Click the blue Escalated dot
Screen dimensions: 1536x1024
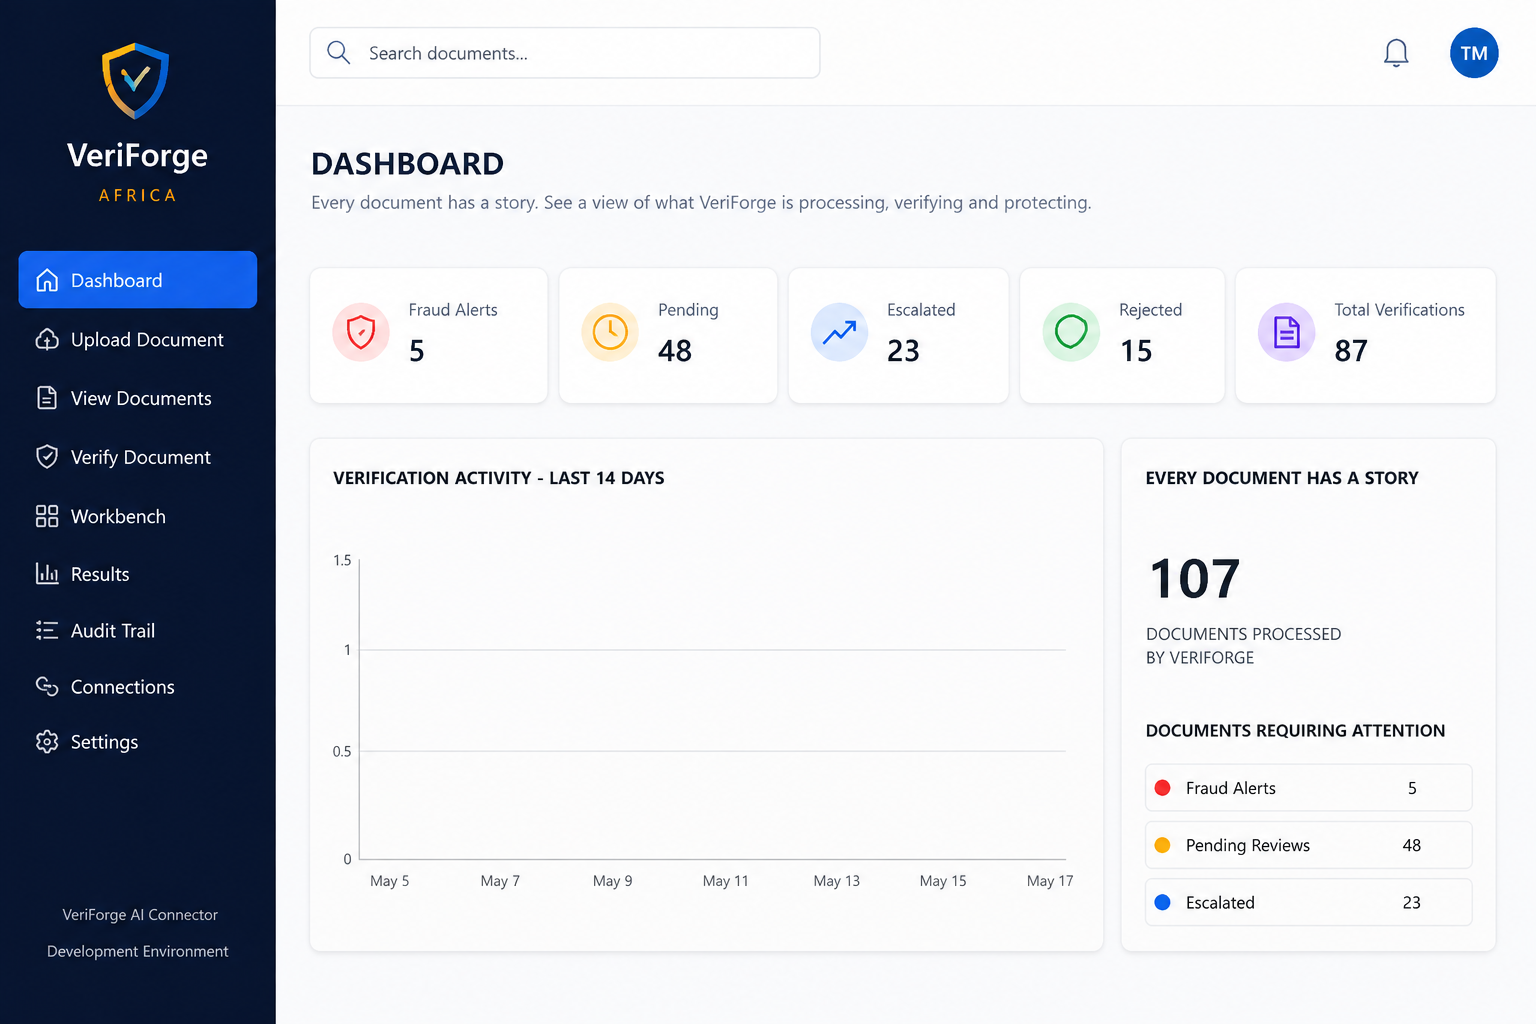1163,902
